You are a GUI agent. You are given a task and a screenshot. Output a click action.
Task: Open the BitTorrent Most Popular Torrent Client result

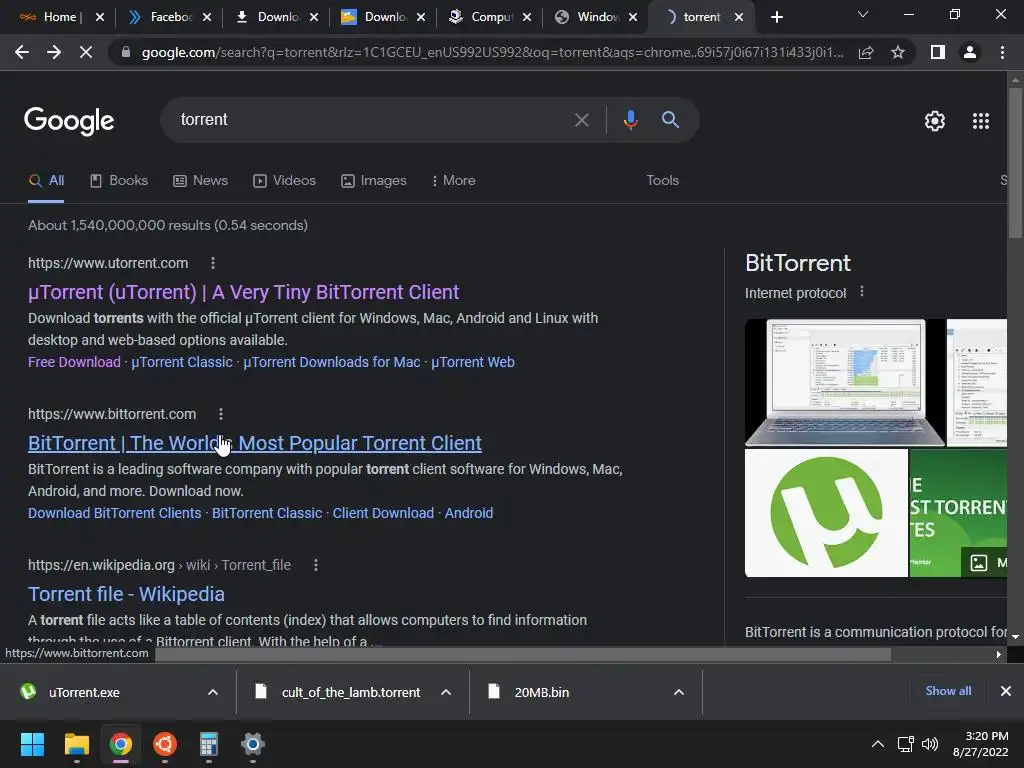click(x=255, y=443)
